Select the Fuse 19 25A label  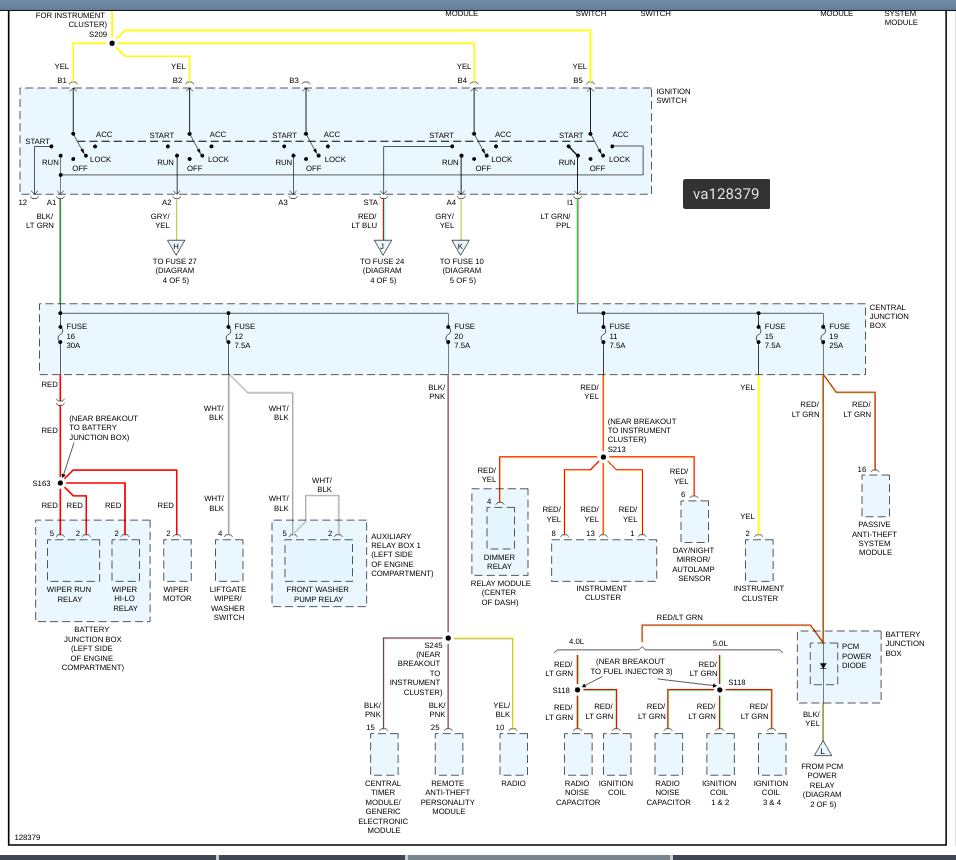[x=839, y=336]
